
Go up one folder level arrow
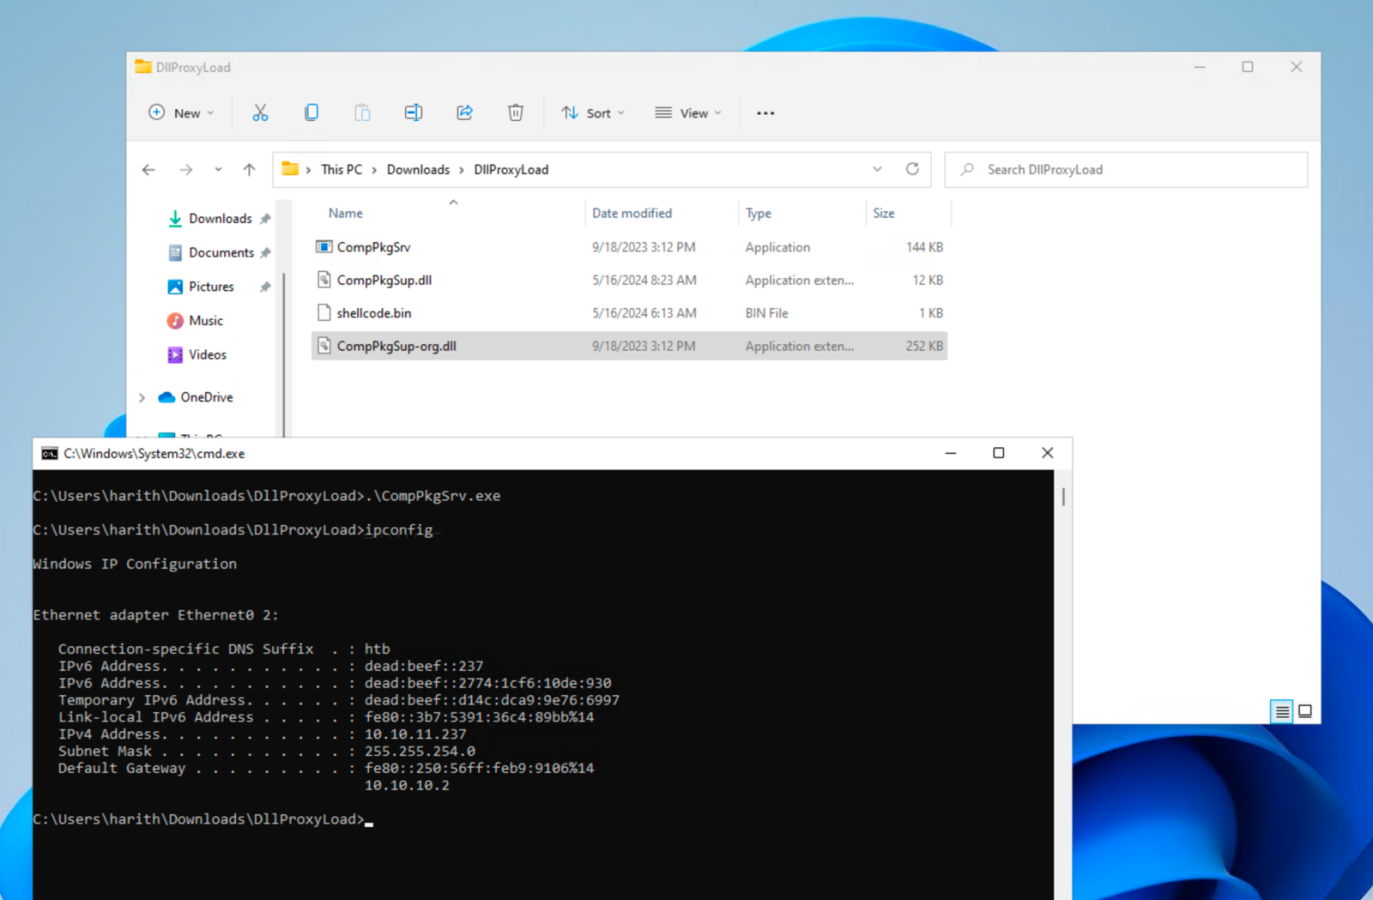tap(249, 170)
